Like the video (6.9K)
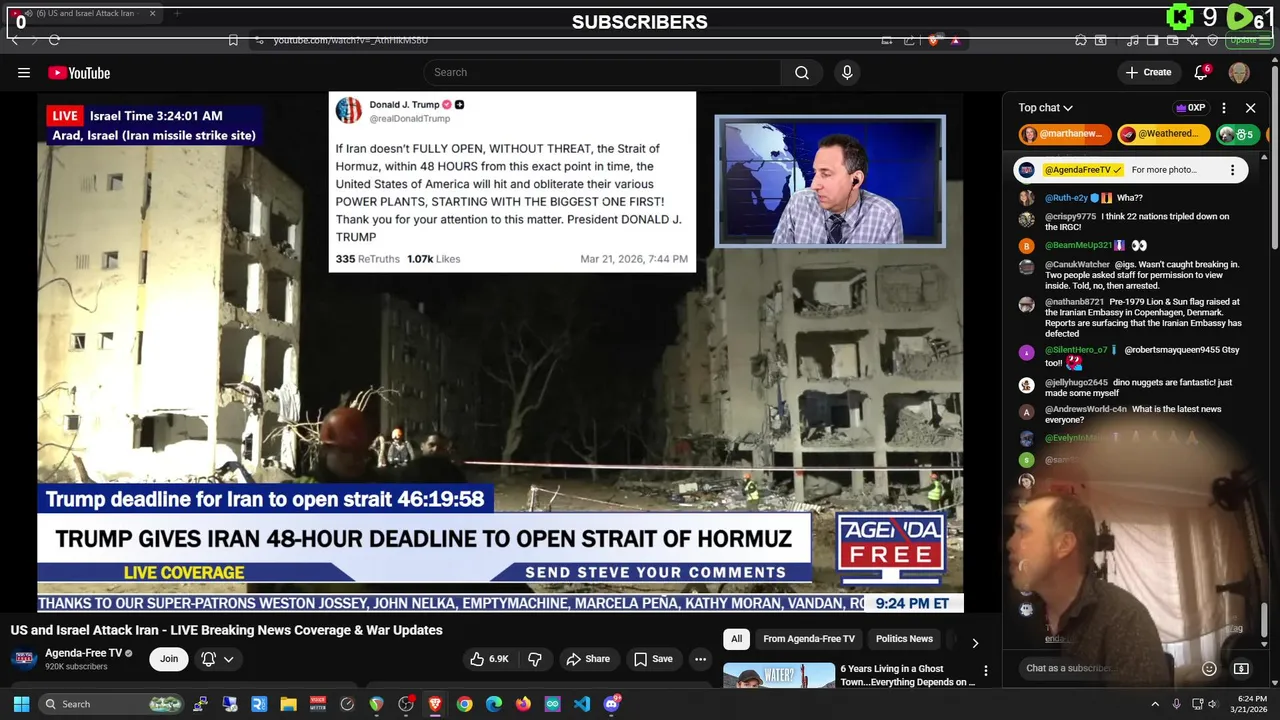 pyautogui.click(x=490, y=659)
